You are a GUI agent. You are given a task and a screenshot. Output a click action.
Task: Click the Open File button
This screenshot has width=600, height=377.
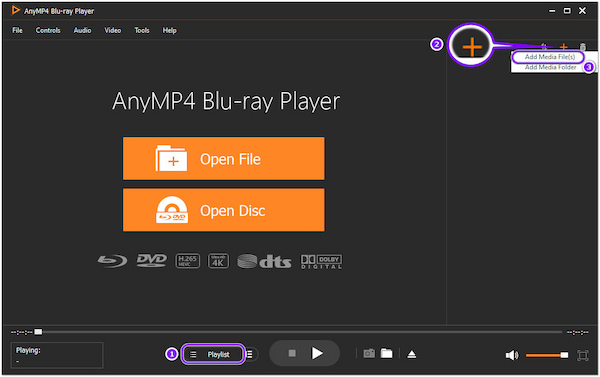click(223, 158)
